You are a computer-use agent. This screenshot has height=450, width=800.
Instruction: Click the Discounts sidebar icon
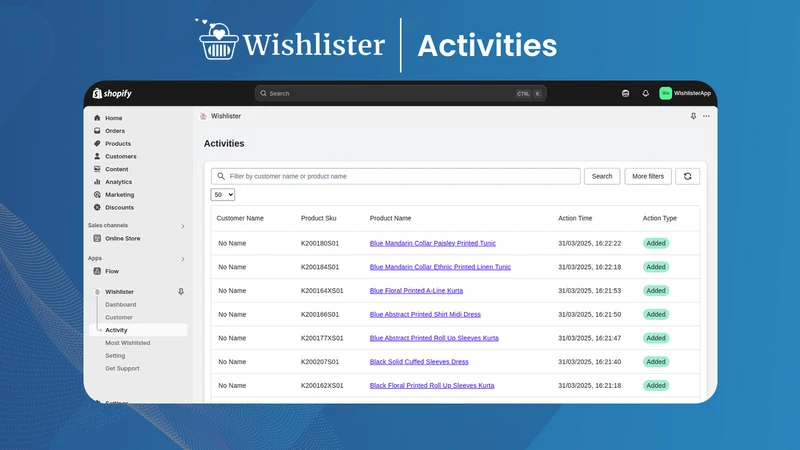click(x=97, y=207)
